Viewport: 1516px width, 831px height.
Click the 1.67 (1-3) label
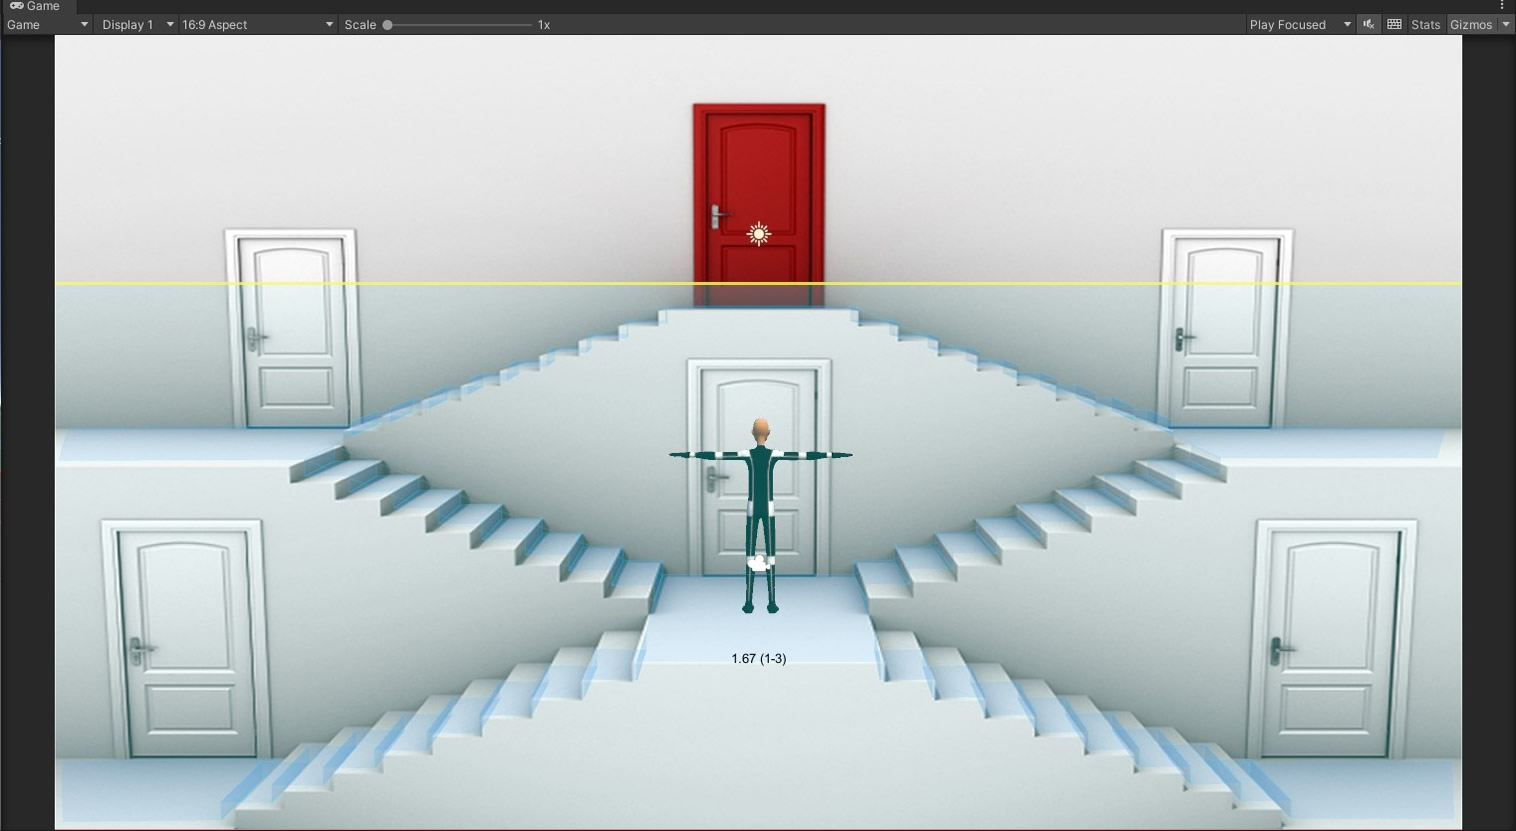pyautogui.click(x=758, y=658)
